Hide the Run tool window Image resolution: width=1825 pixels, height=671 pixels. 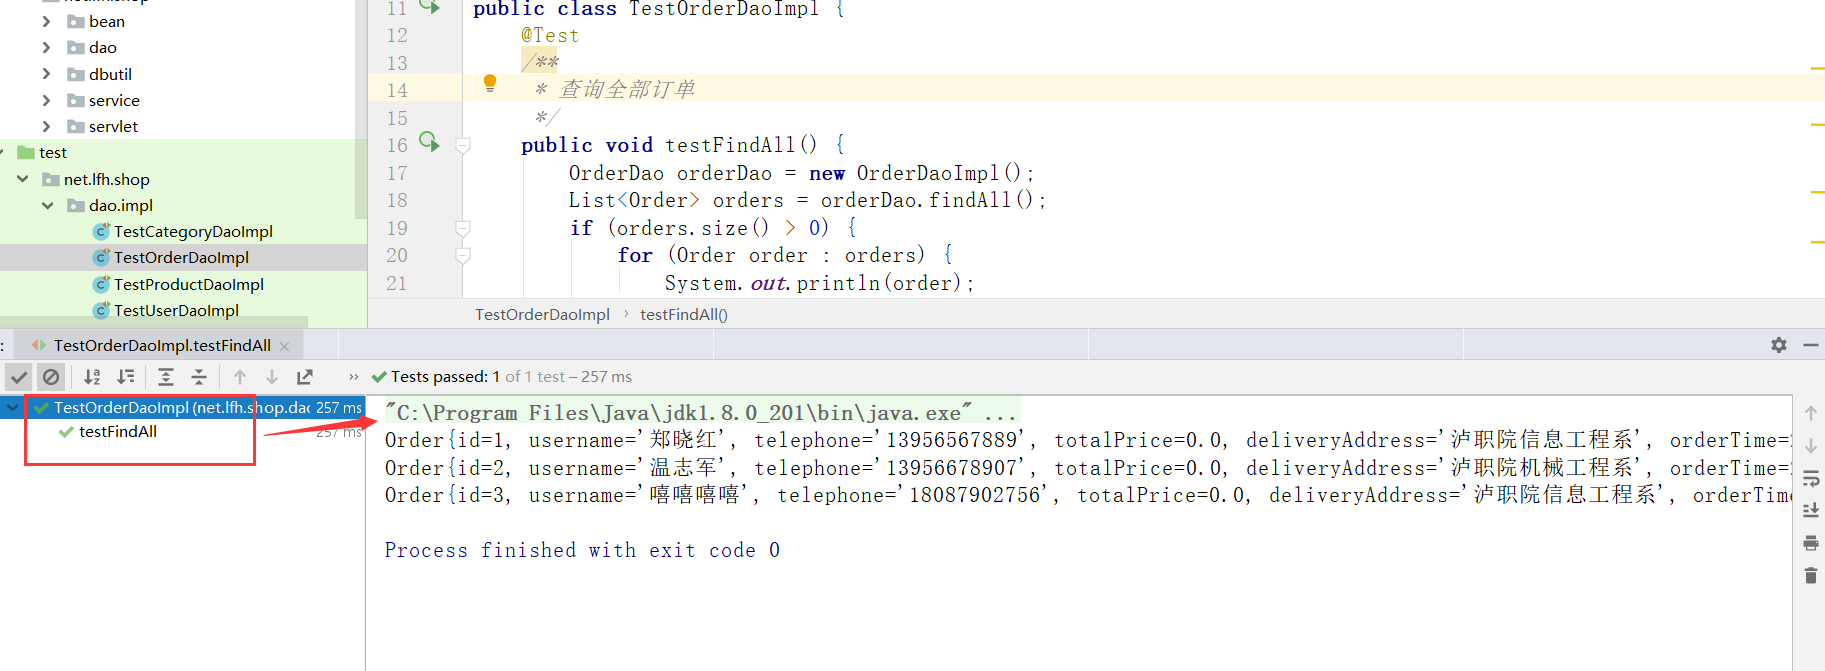1811,345
